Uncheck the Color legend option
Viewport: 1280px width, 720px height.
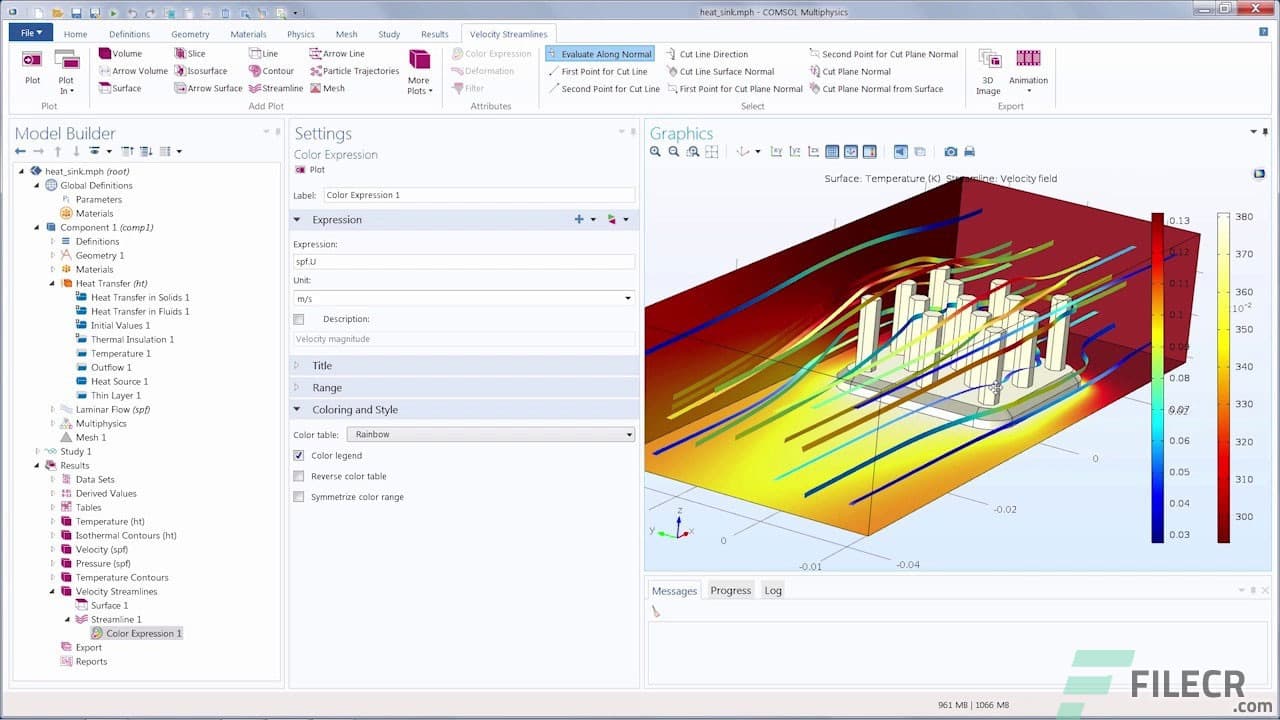point(298,455)
